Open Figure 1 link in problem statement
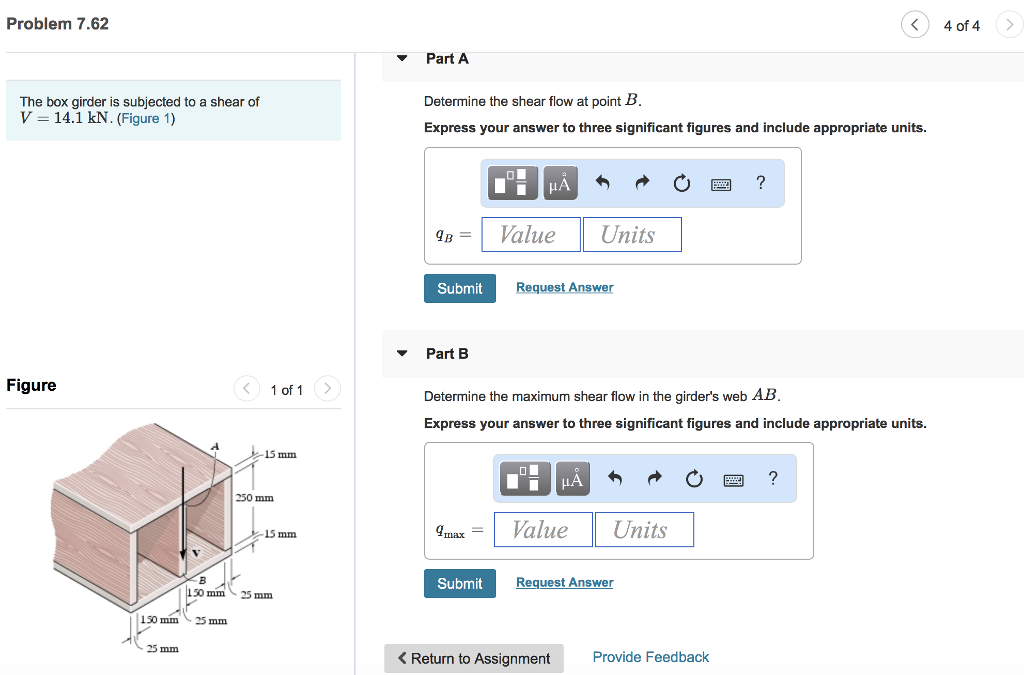This screenshot has width=1024, height=675. click(145, 118)
